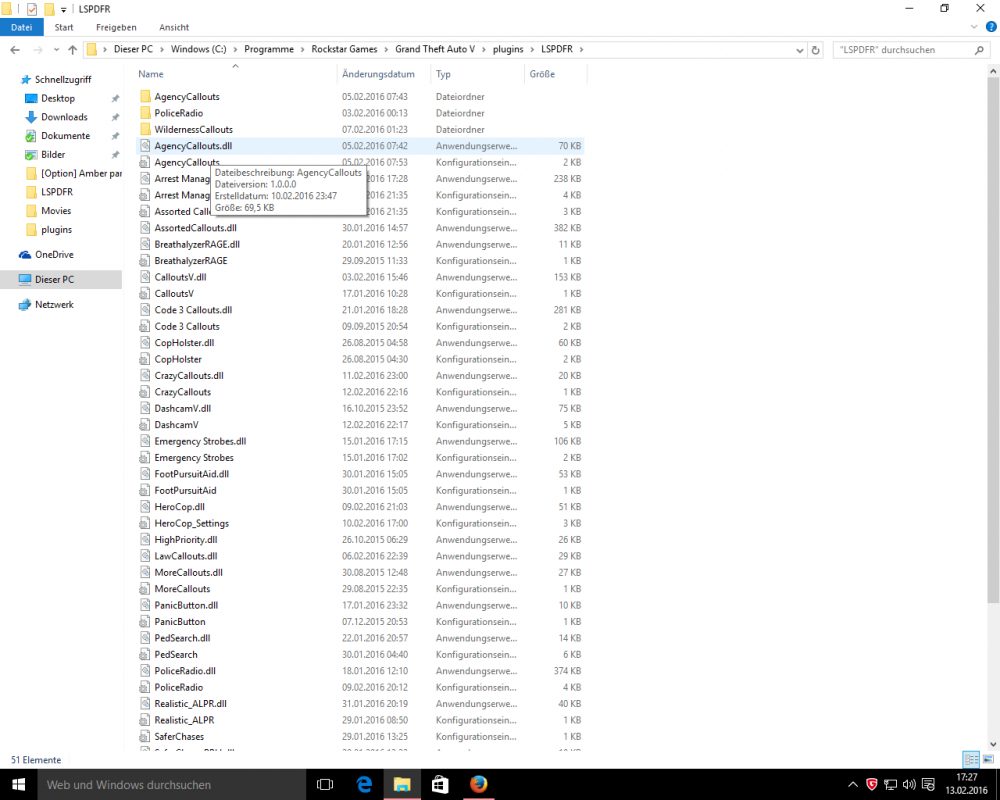Open the volume control in tray
Viewport: 1000px width, 800px height.
pyautogui.click(x=909, y=785)
